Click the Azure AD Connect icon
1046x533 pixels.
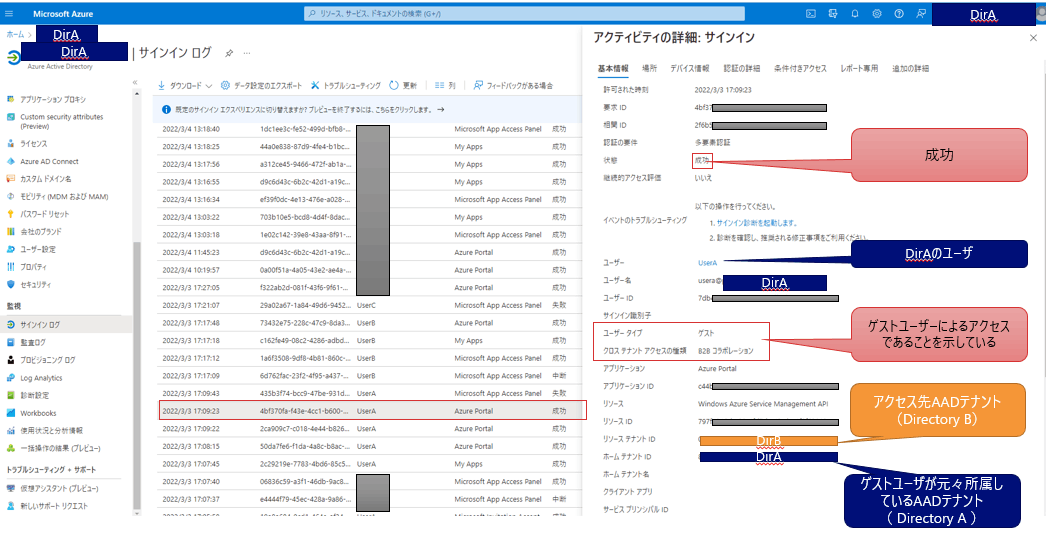[10, 161]
